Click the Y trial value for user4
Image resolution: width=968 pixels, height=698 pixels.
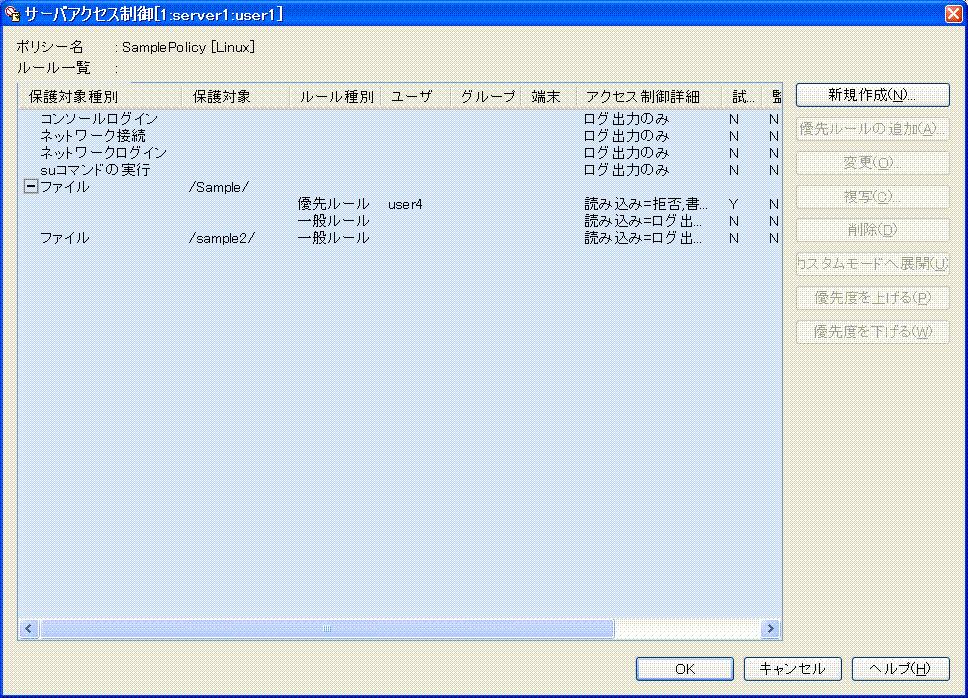point(733,204)
